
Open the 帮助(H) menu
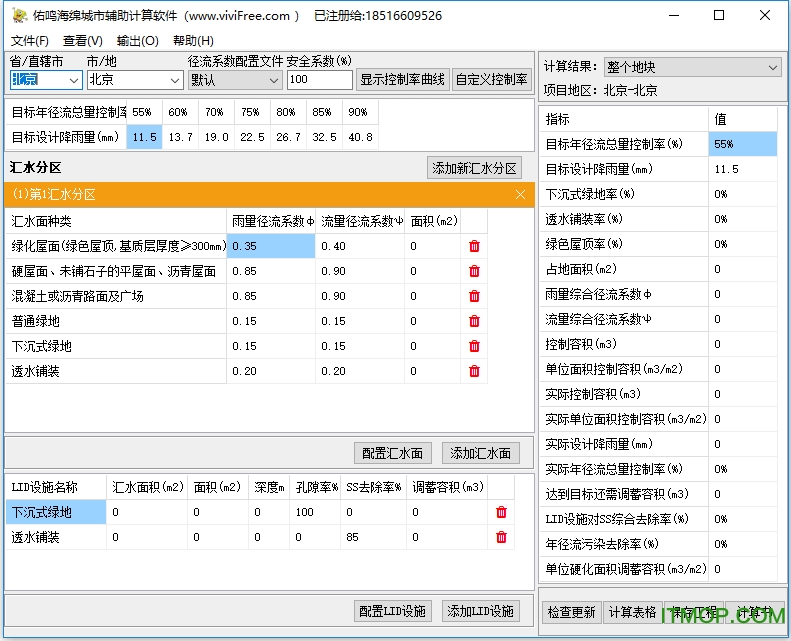tap(193, 41)
